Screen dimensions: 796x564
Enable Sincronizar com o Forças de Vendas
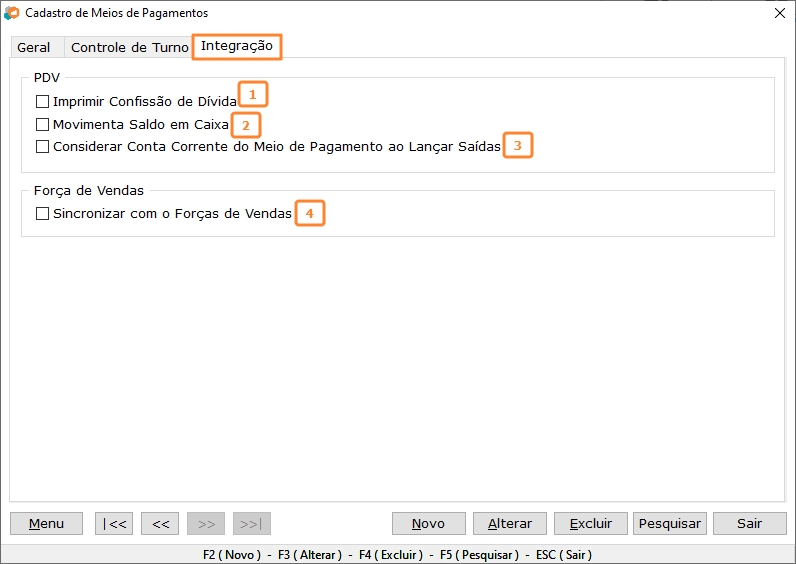point(42,214)
